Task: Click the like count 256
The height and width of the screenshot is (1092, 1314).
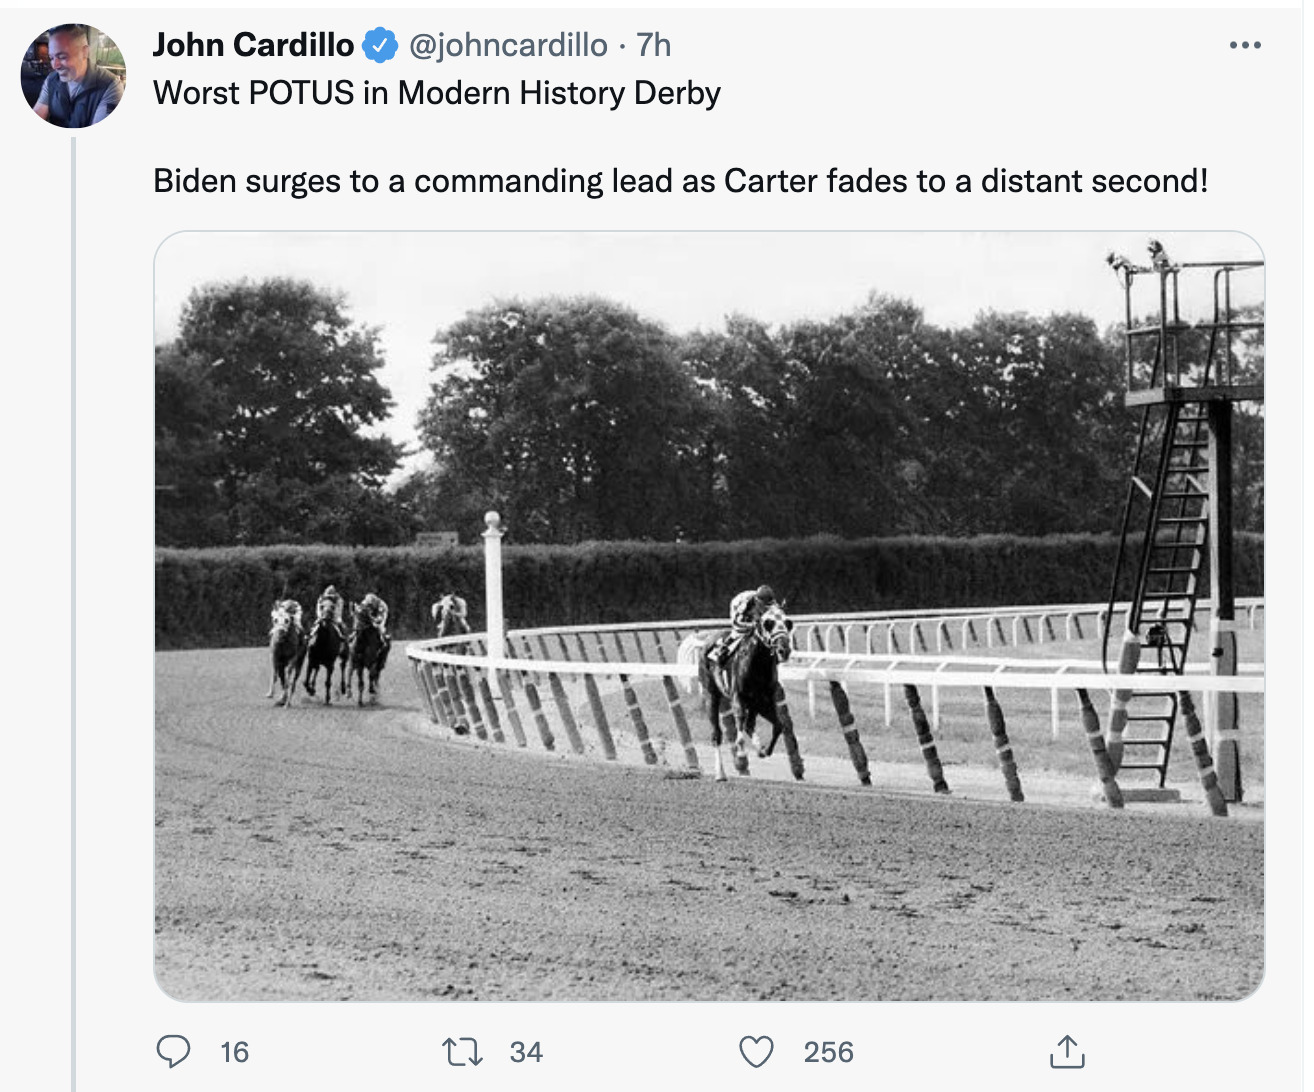Action: coord(828,1052)
